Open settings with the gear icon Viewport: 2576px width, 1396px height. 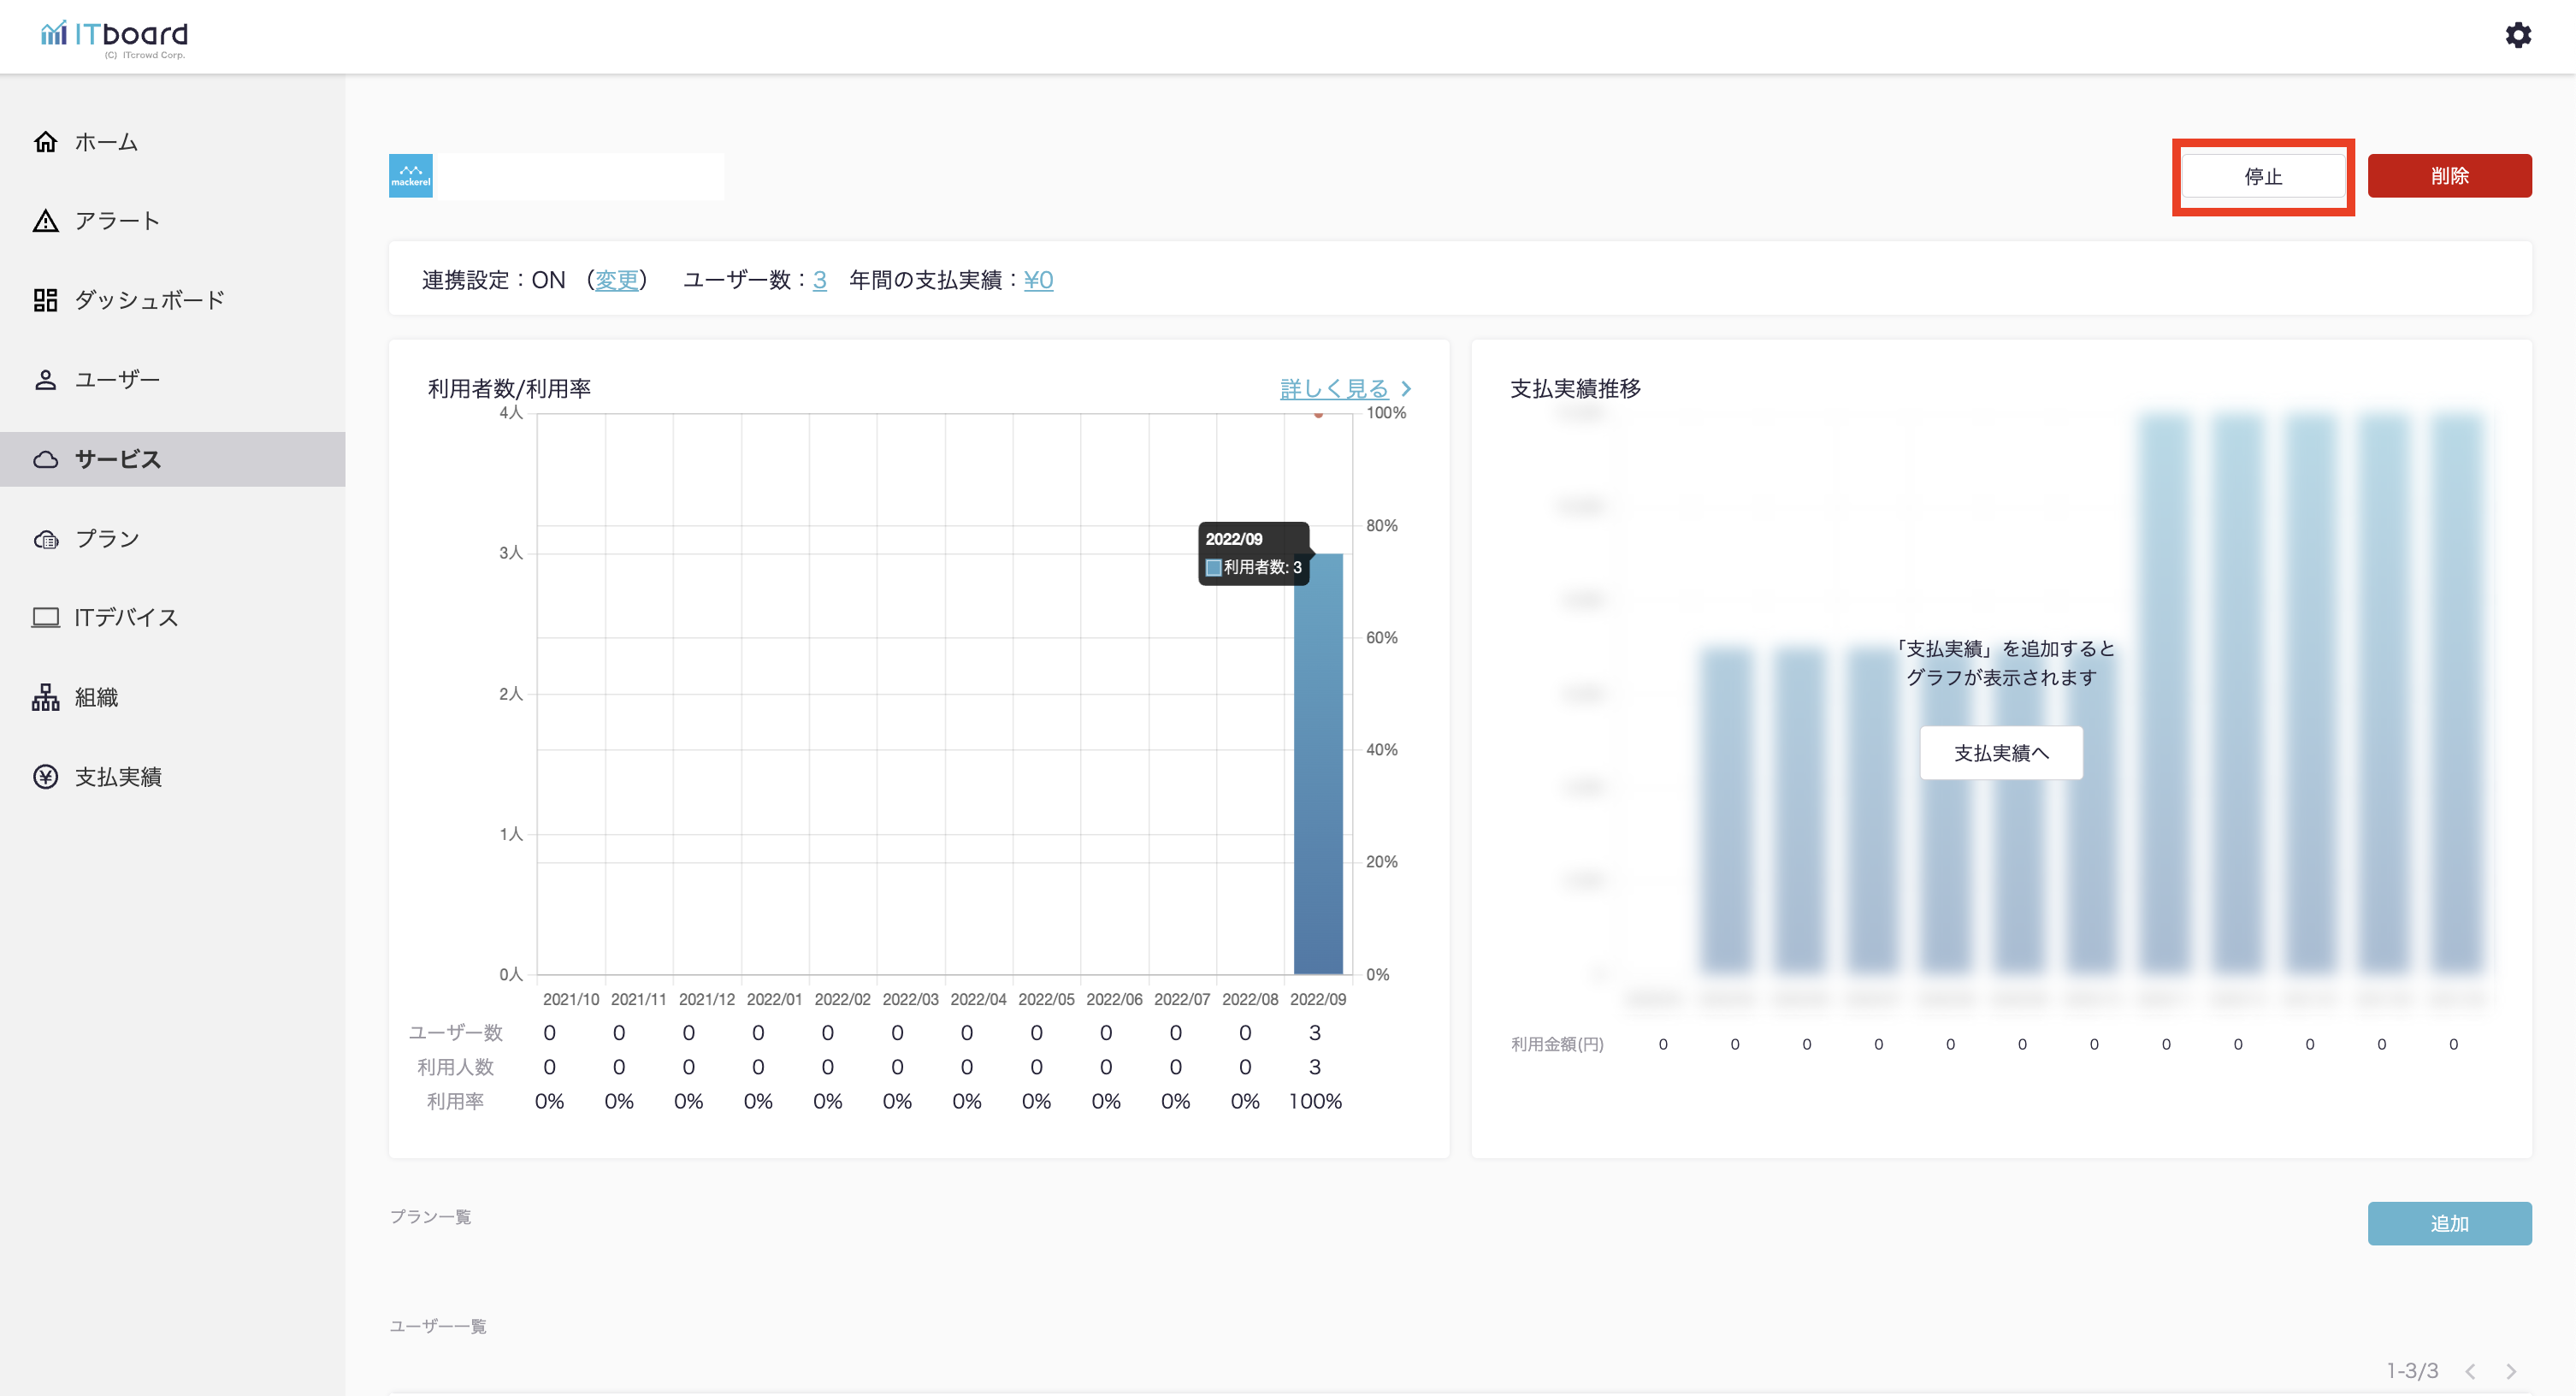point(2517,36)
